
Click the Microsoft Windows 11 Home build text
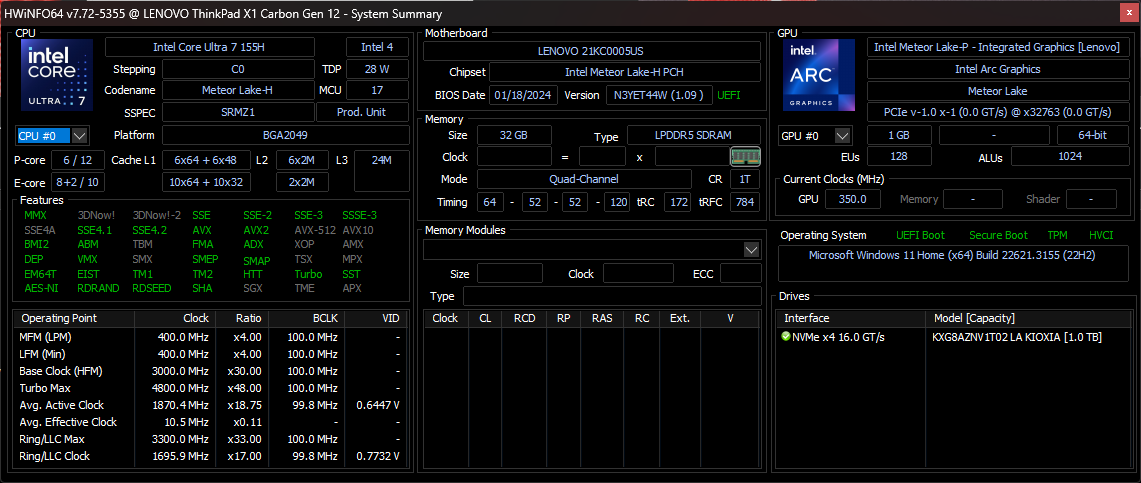953,256
